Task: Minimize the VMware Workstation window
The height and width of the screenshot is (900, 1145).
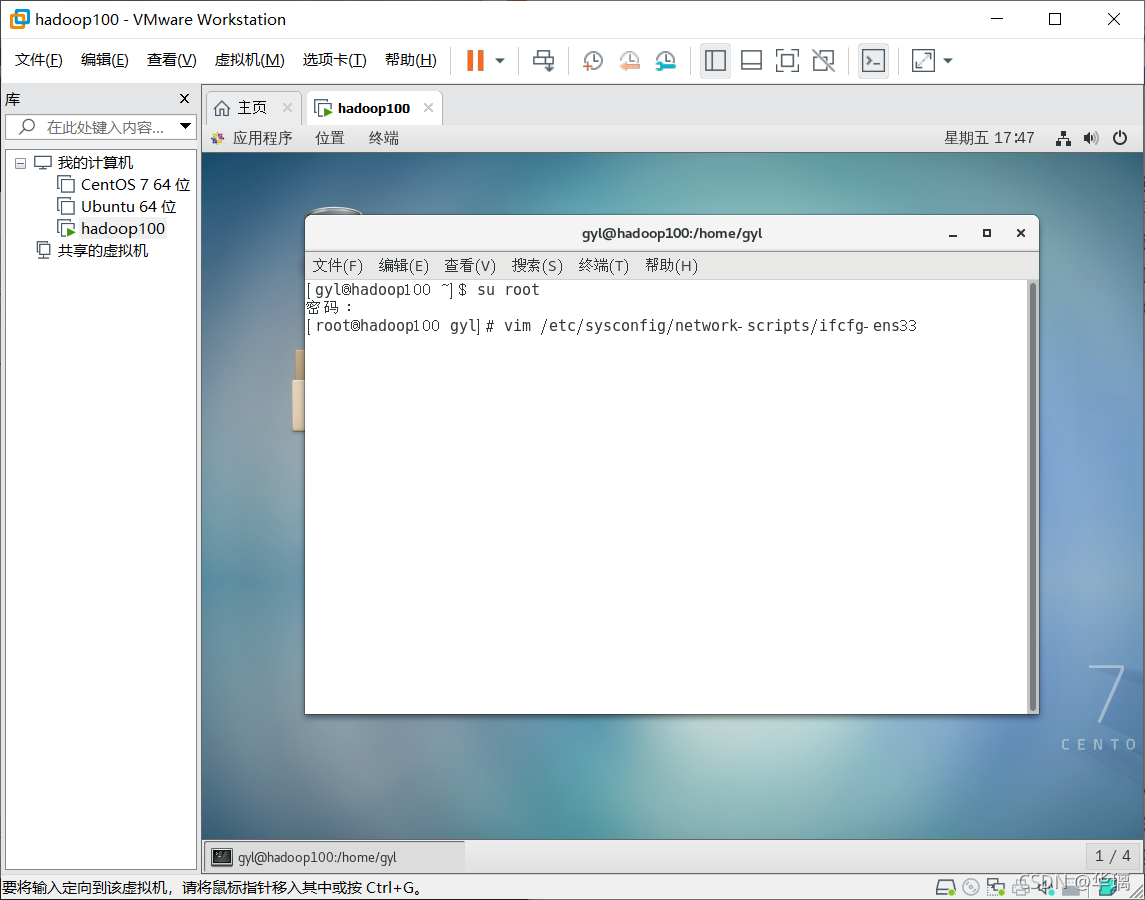Action: [997, 20]
